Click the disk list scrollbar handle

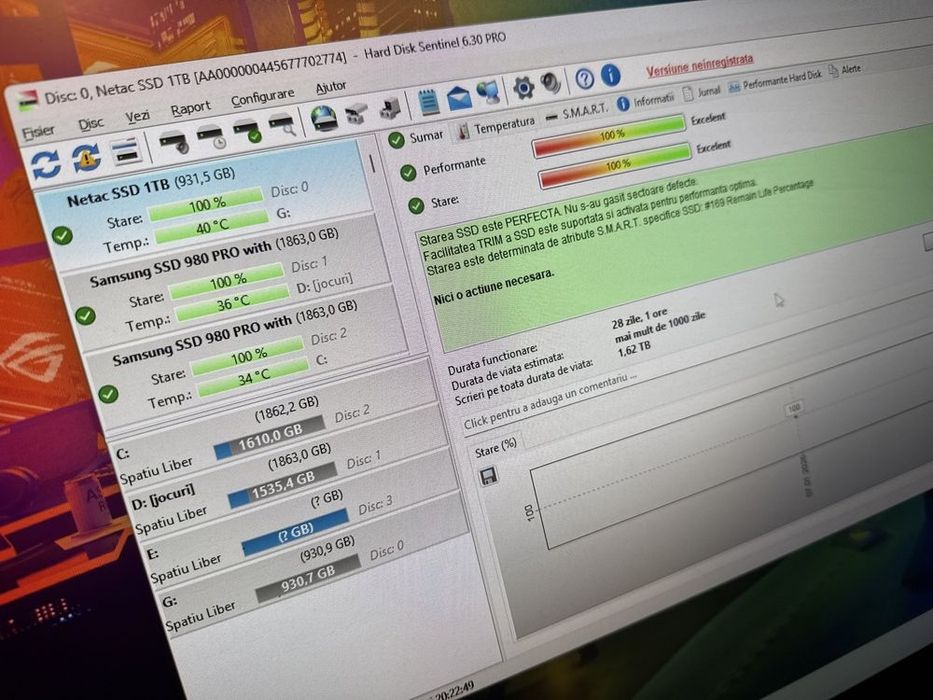372,163
